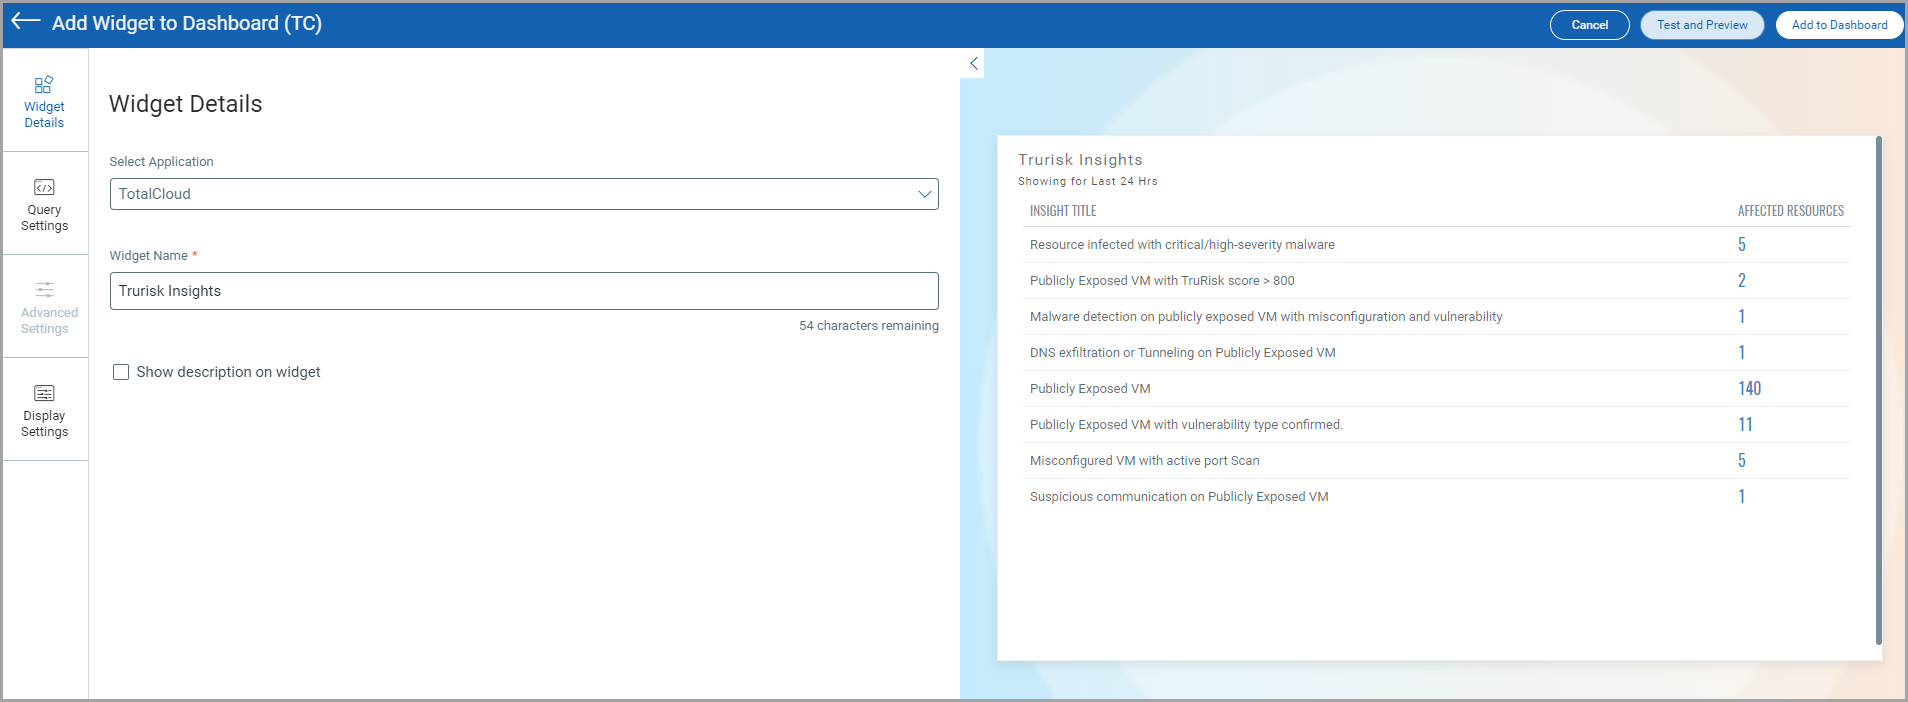Click count 2 for TruRisk score > 800
Screen dimensions: 1908x702
(x=1741, y=281)
